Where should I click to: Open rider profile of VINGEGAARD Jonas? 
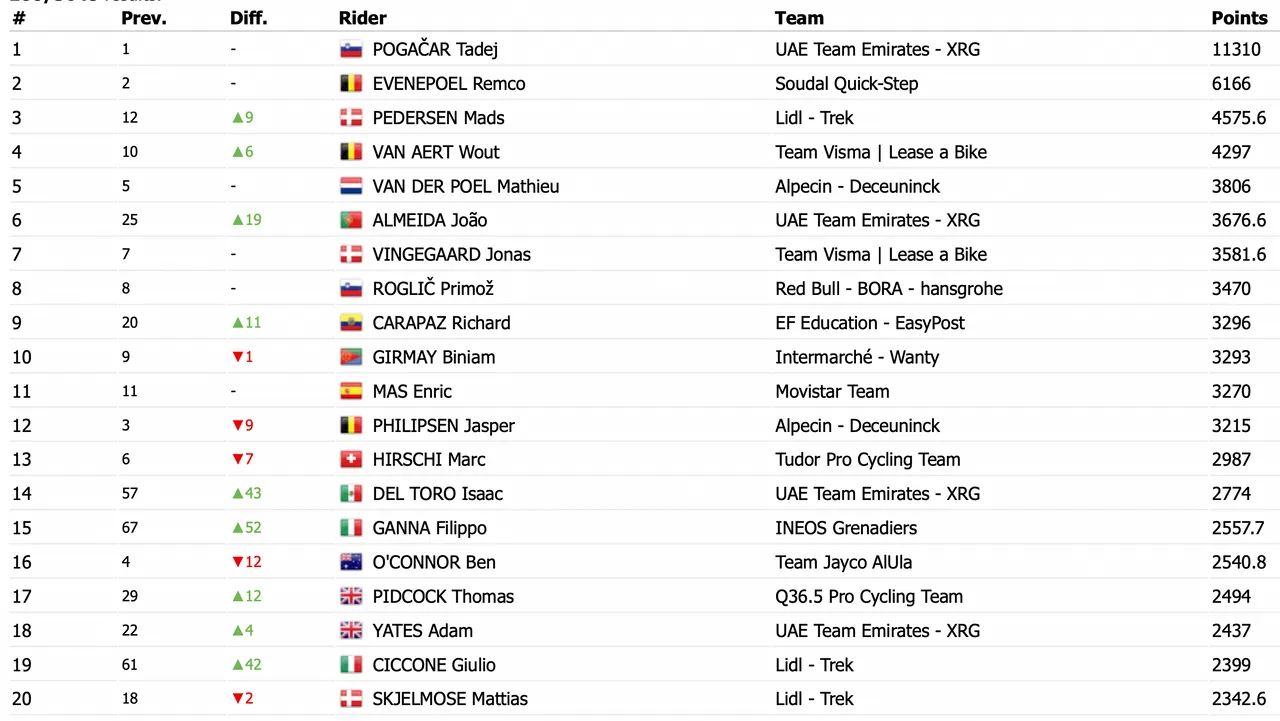point(451,255)
